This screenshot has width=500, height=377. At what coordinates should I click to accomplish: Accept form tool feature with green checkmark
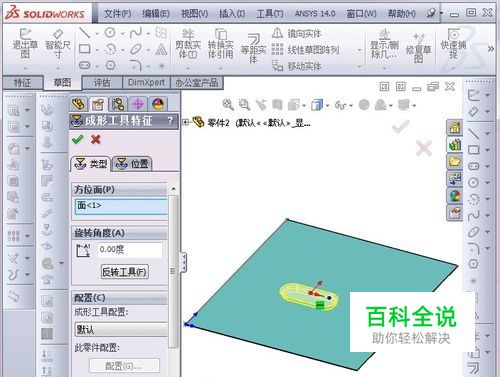tap(77, 139)
